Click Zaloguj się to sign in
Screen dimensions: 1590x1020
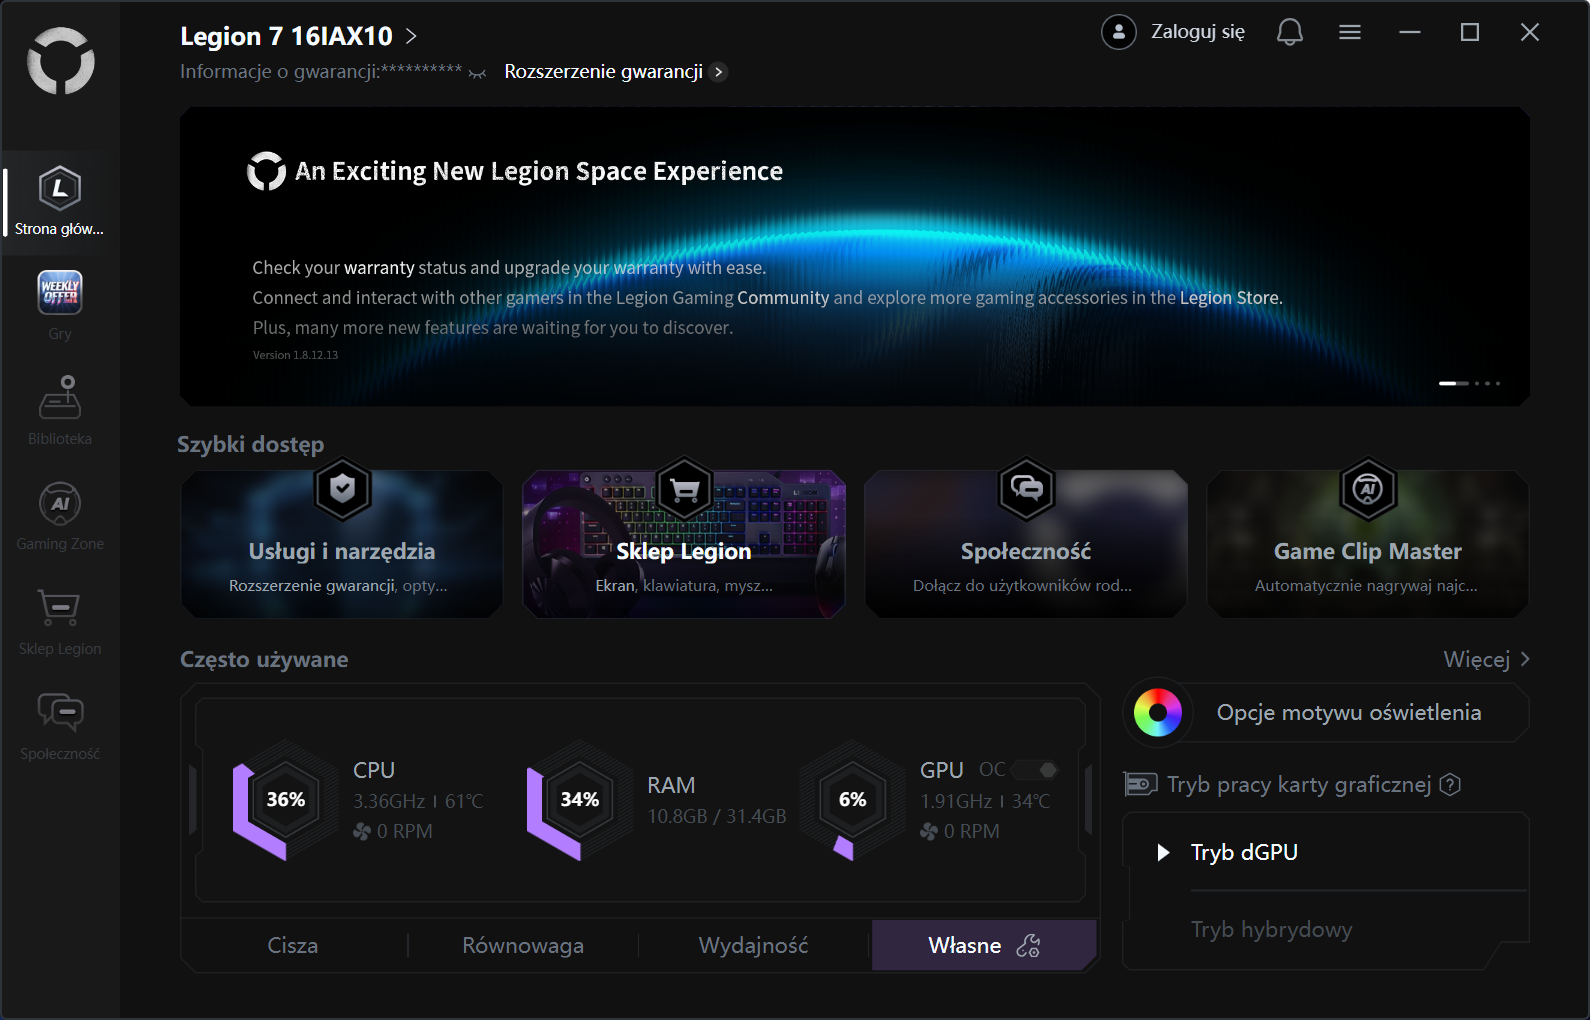click(1197, 32)
